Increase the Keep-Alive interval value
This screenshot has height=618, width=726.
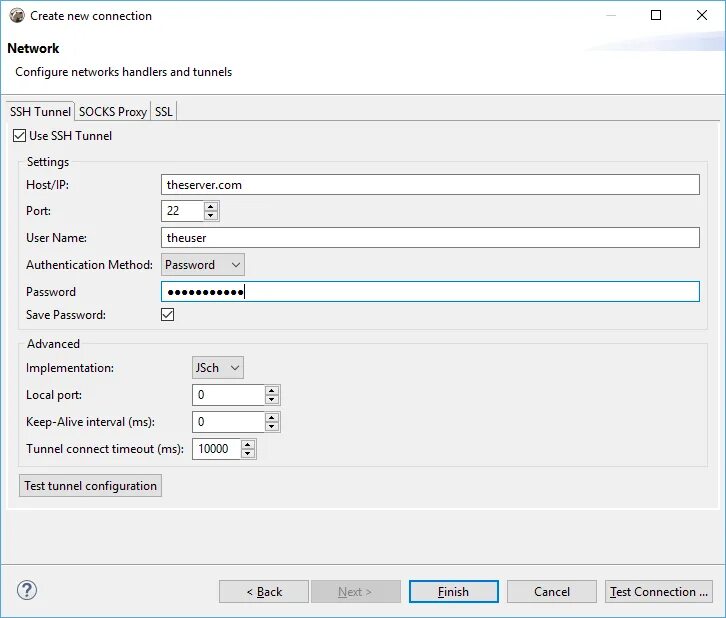272,417
